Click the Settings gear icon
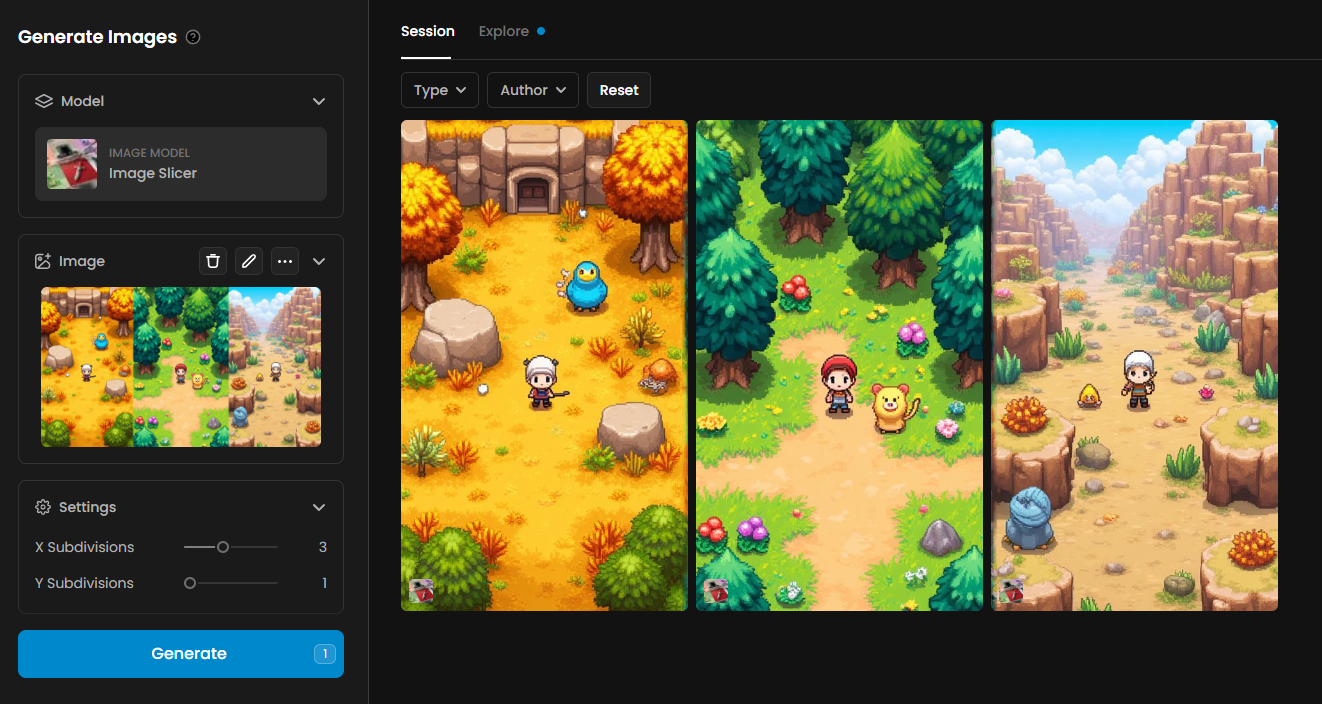The width and height of the screenshot is (1322, 704). (x=43, y=507)
